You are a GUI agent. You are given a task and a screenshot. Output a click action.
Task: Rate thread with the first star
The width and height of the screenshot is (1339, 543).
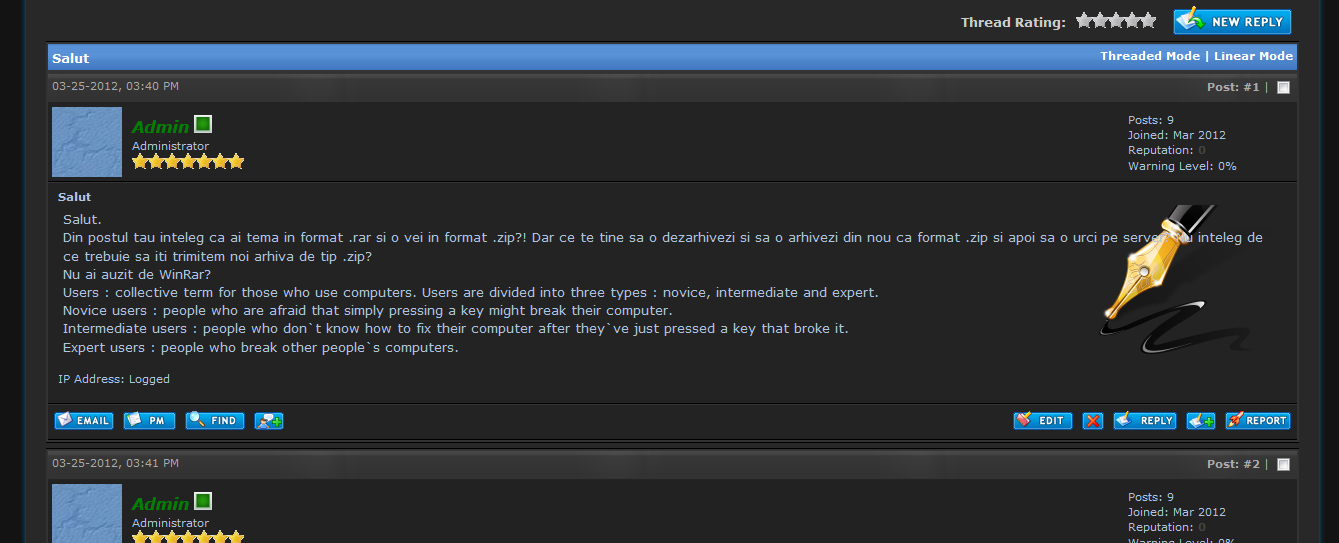click(1084, 21)
